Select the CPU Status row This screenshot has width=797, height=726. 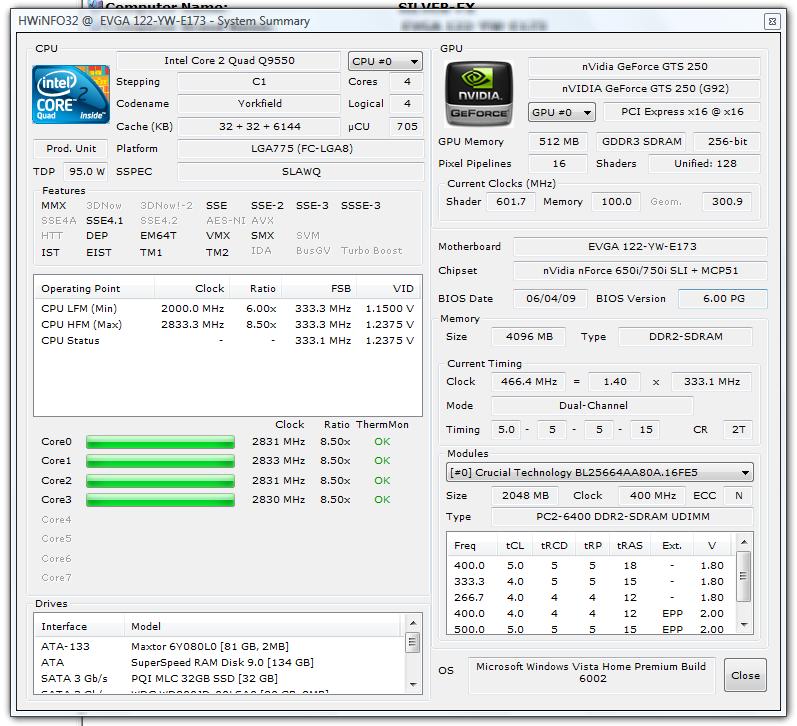pos(227,341)
